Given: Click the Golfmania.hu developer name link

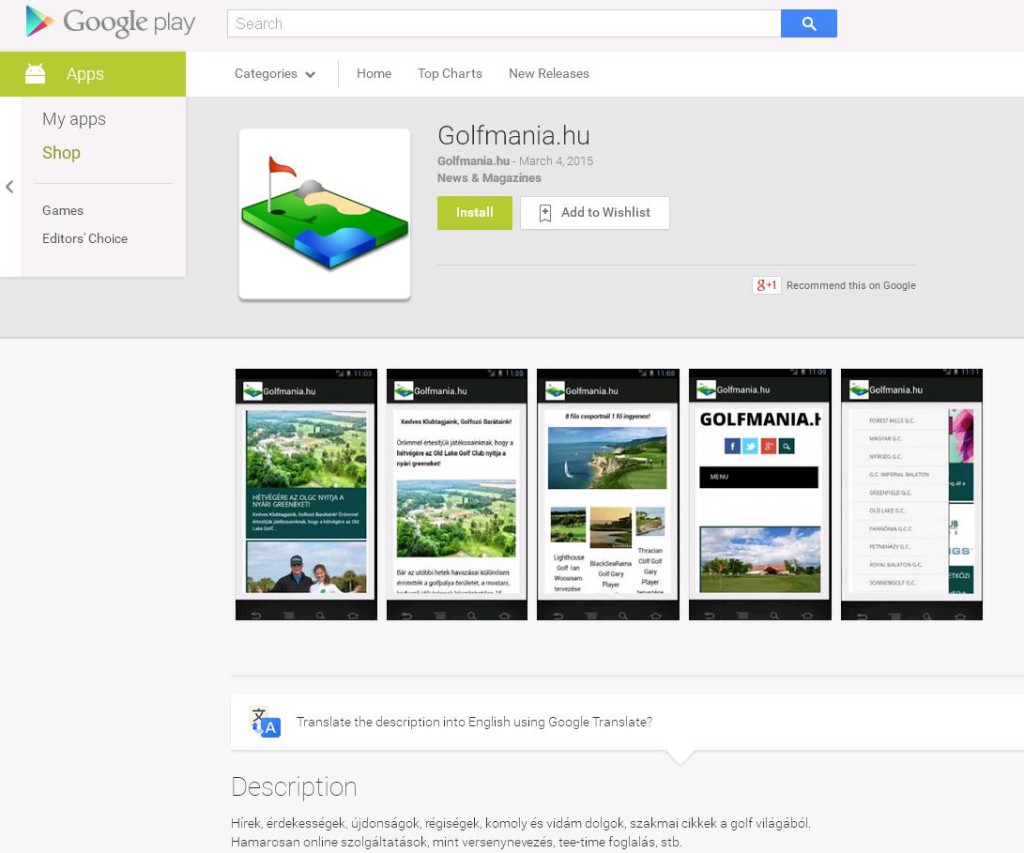Looking at the screenshot, I should coord(473,161).
